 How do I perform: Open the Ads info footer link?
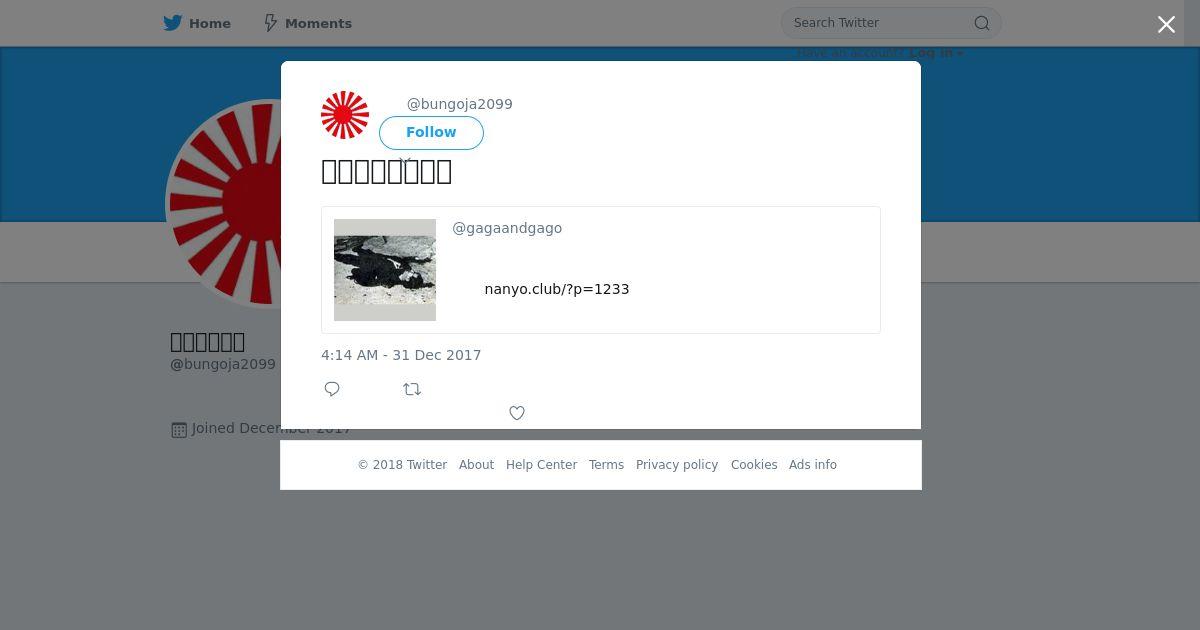[813, 465]
